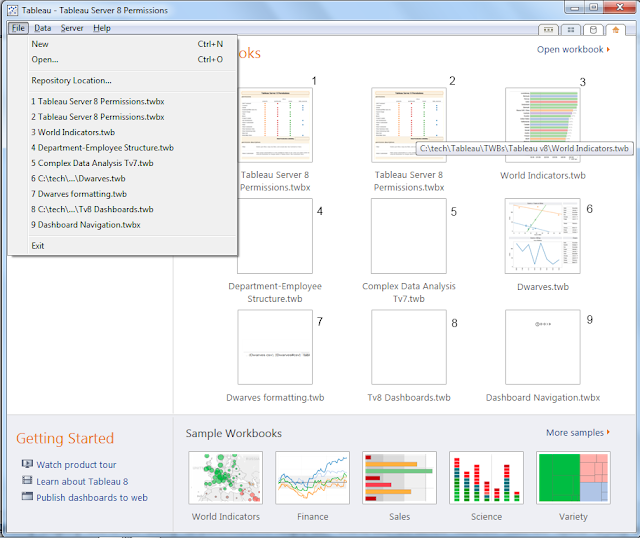Open the Dashboard Navigation.twbx thumbnail
Viewport: 640px width, 538px height.
tap(542, 347)
